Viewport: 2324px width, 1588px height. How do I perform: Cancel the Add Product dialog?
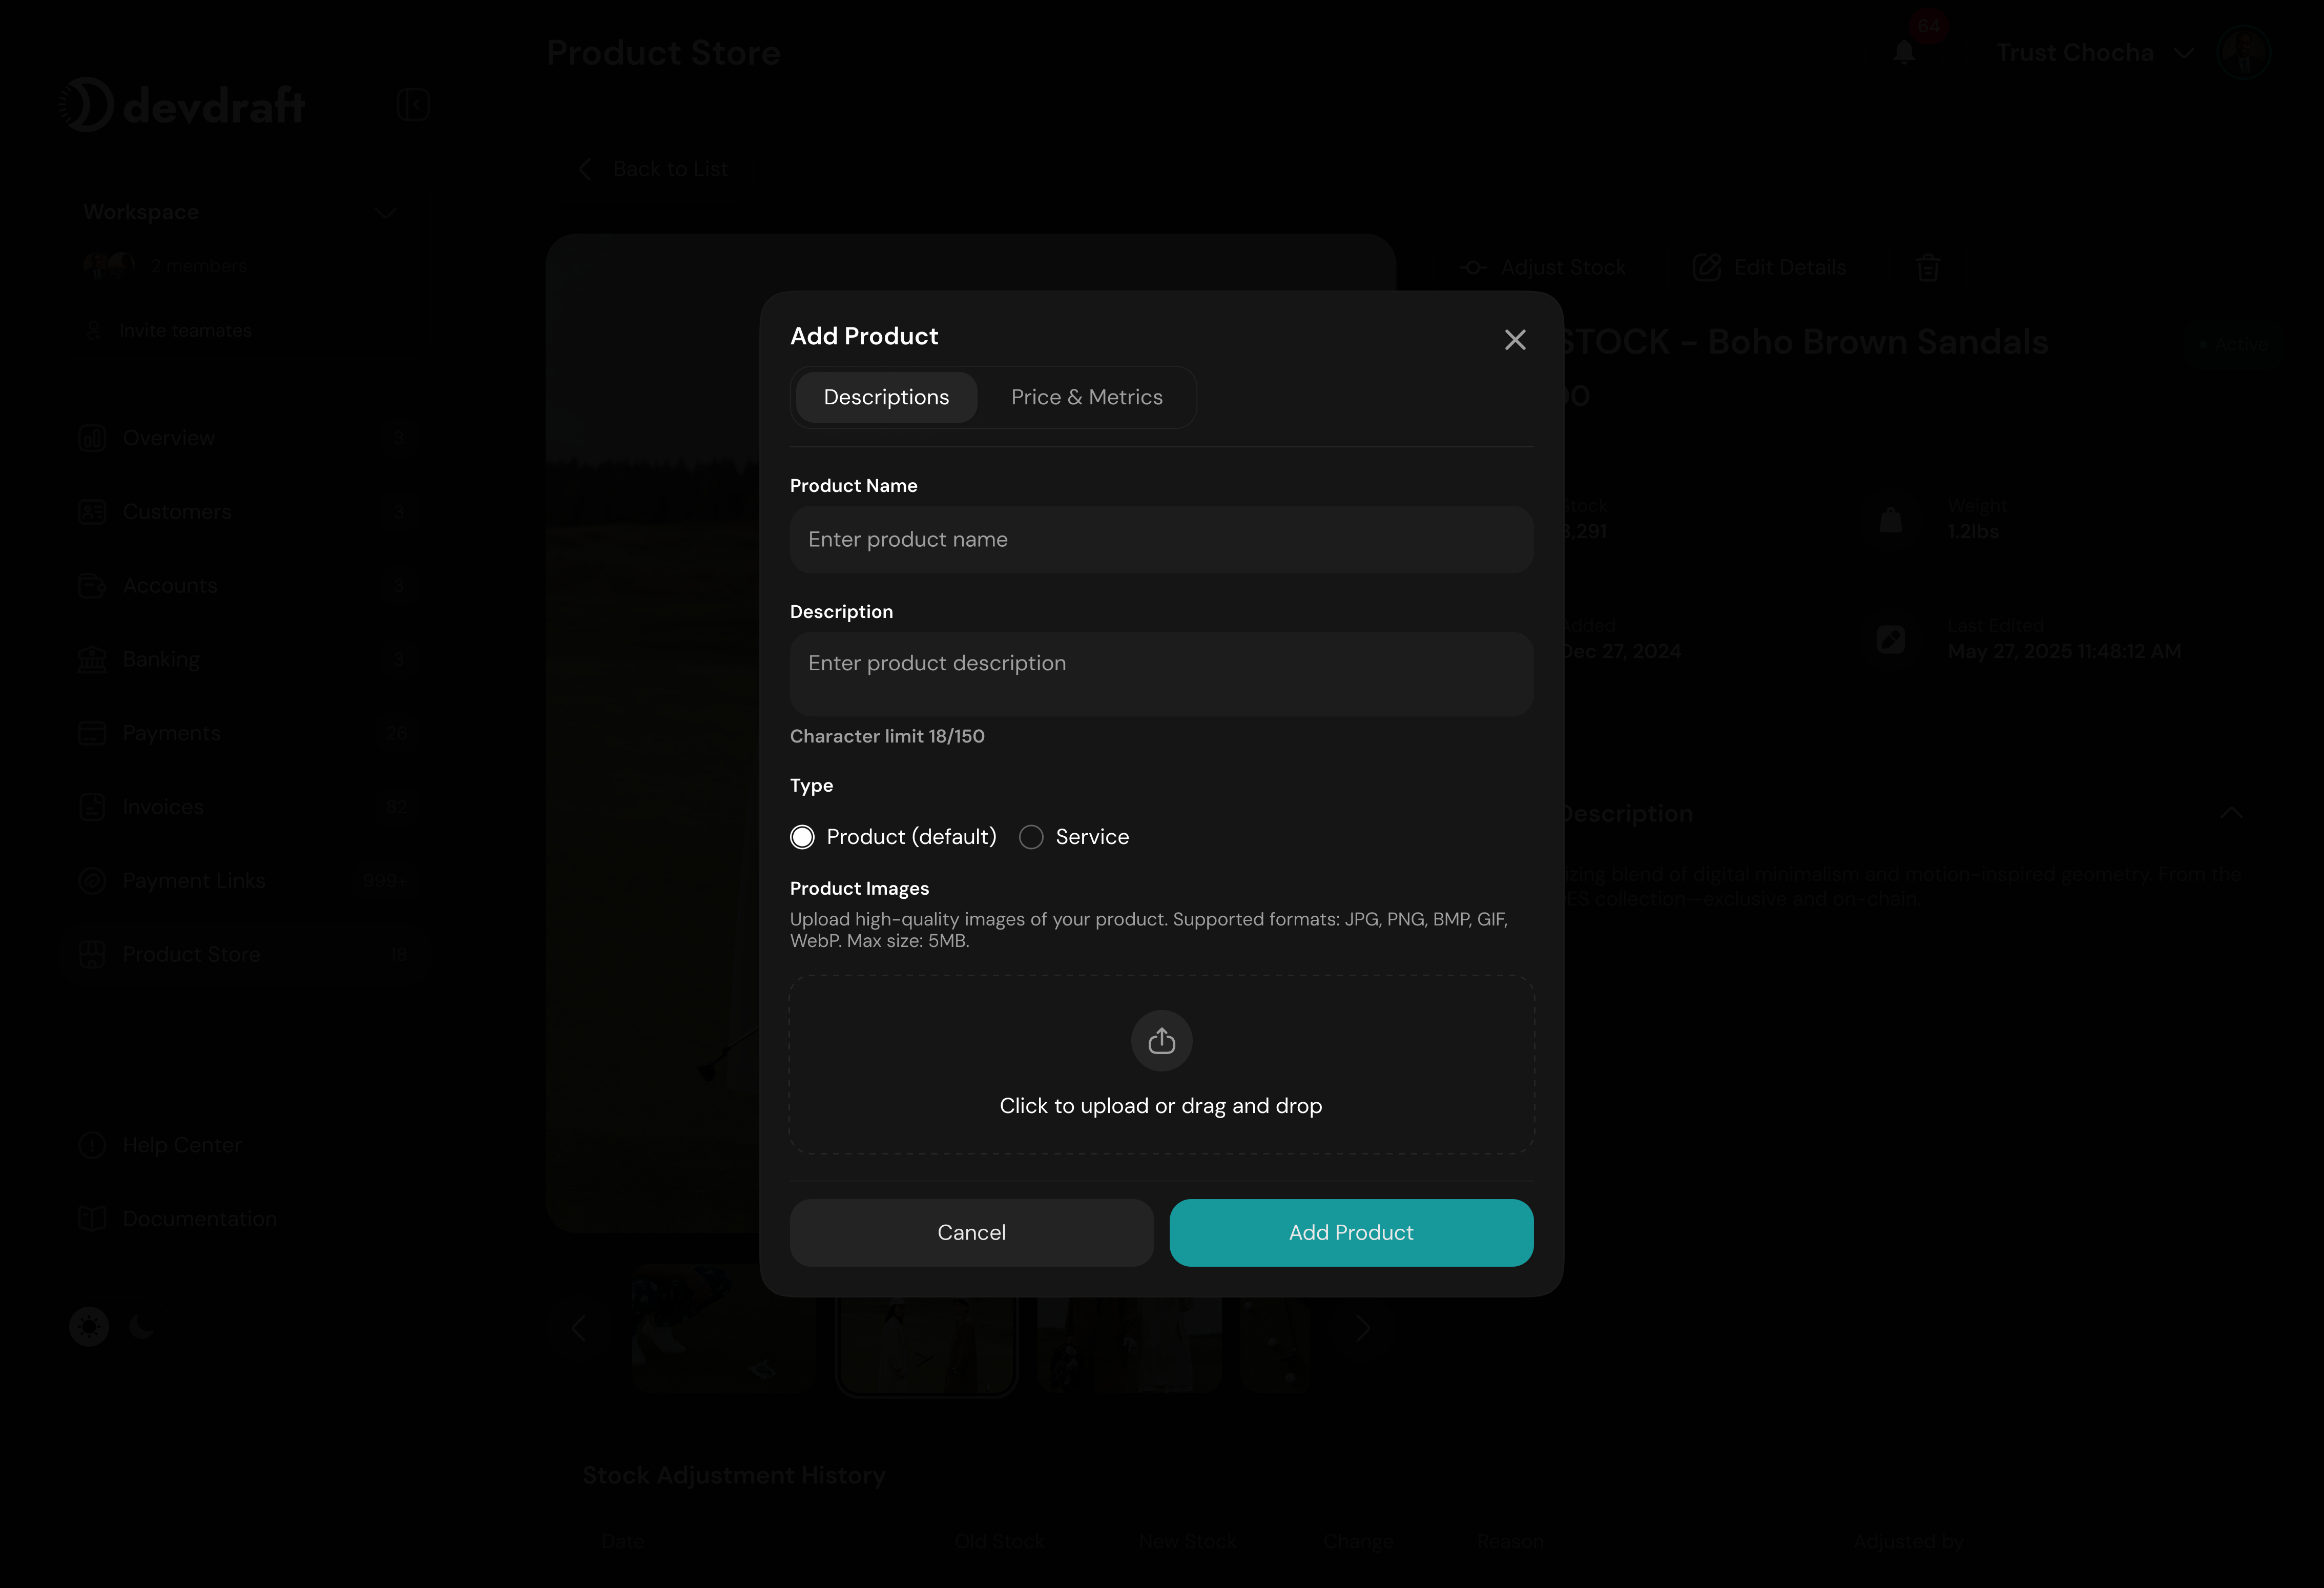[971, 1232]
